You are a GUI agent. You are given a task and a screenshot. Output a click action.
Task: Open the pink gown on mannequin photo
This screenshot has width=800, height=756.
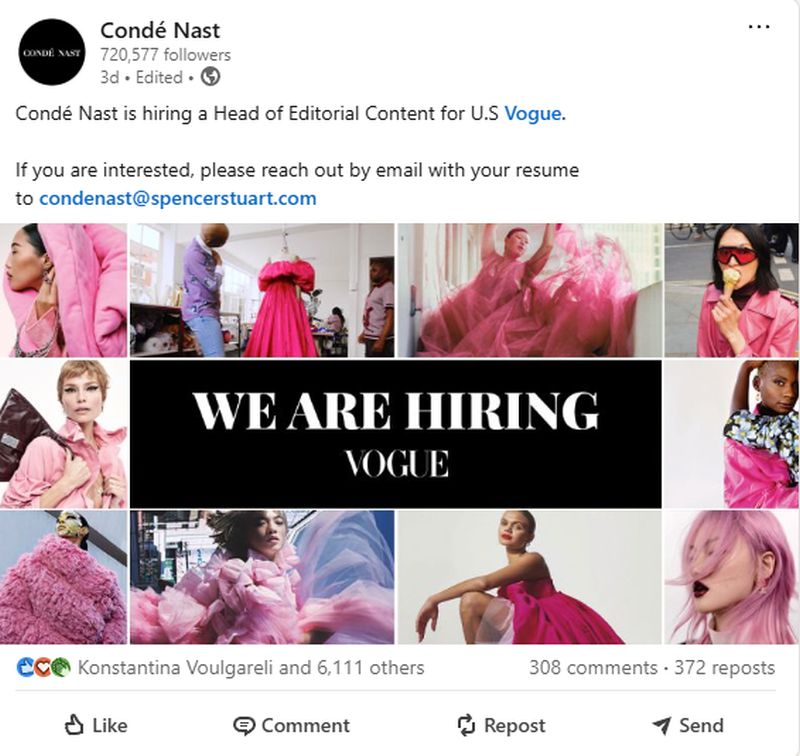(262, 290)
